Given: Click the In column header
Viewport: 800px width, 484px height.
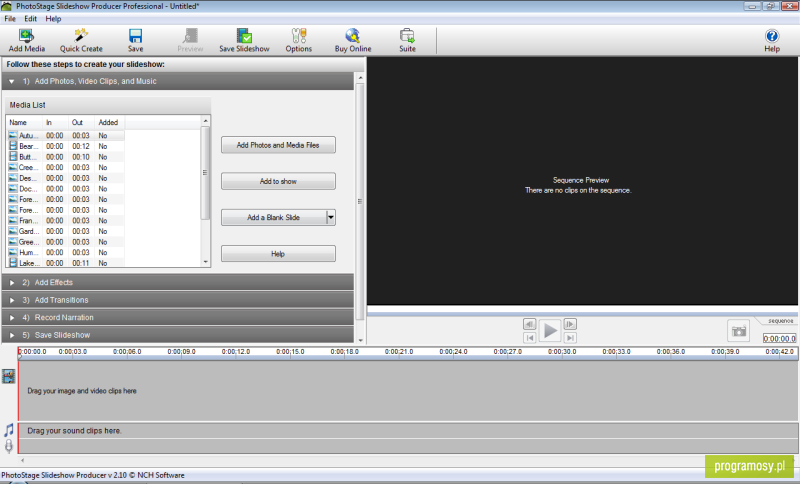Looking at the screenshot, I should click(x=55, y=122).
